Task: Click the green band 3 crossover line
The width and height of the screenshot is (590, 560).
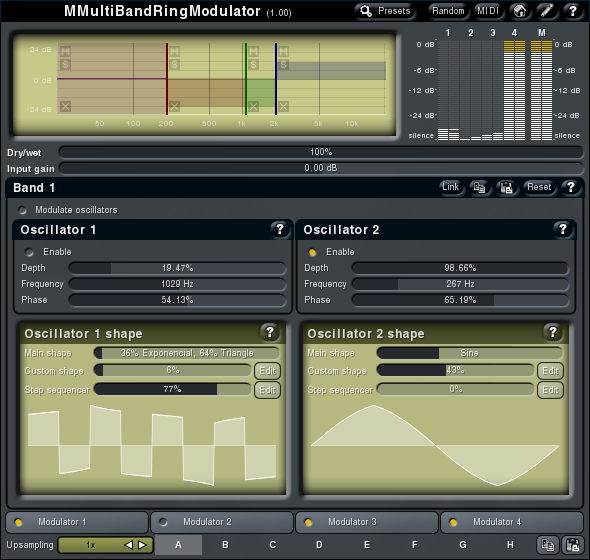Action: pos(246,79)
